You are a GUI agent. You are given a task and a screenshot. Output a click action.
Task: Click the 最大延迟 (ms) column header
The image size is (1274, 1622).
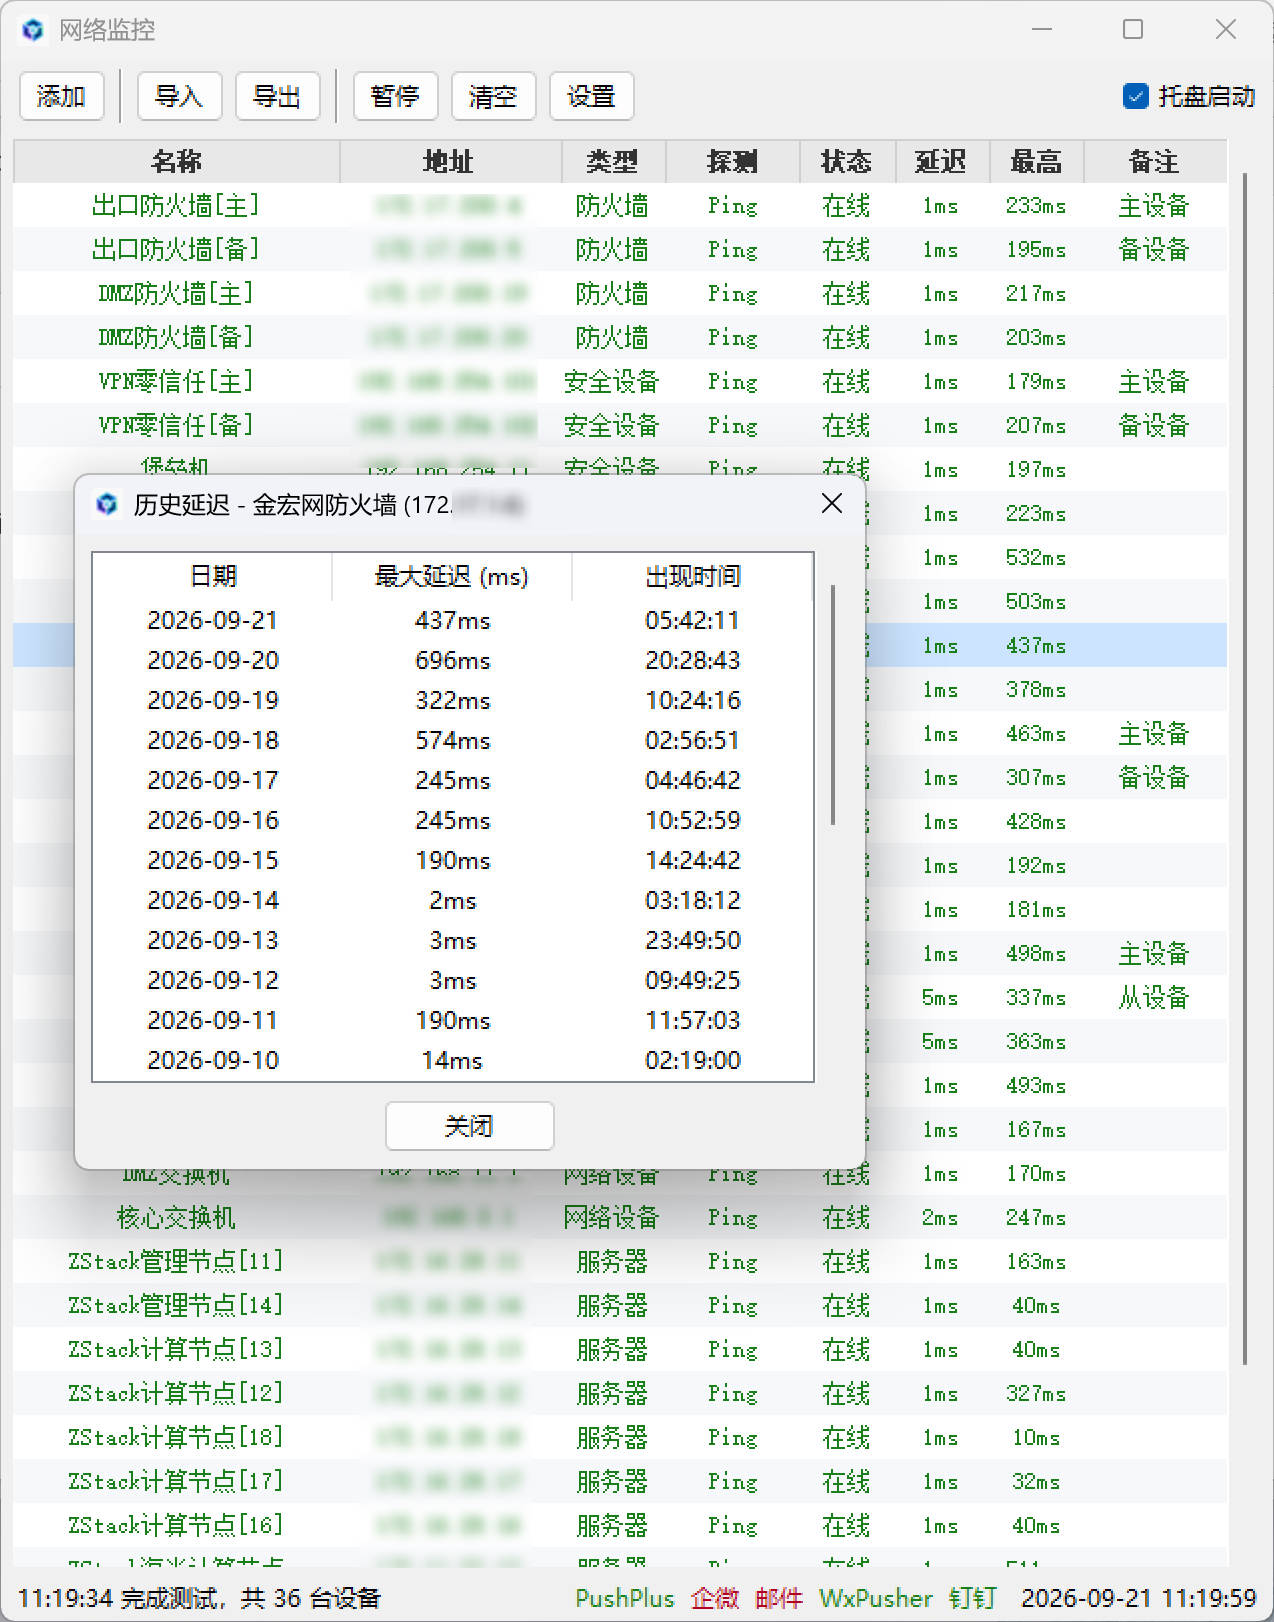coord(452,576)
